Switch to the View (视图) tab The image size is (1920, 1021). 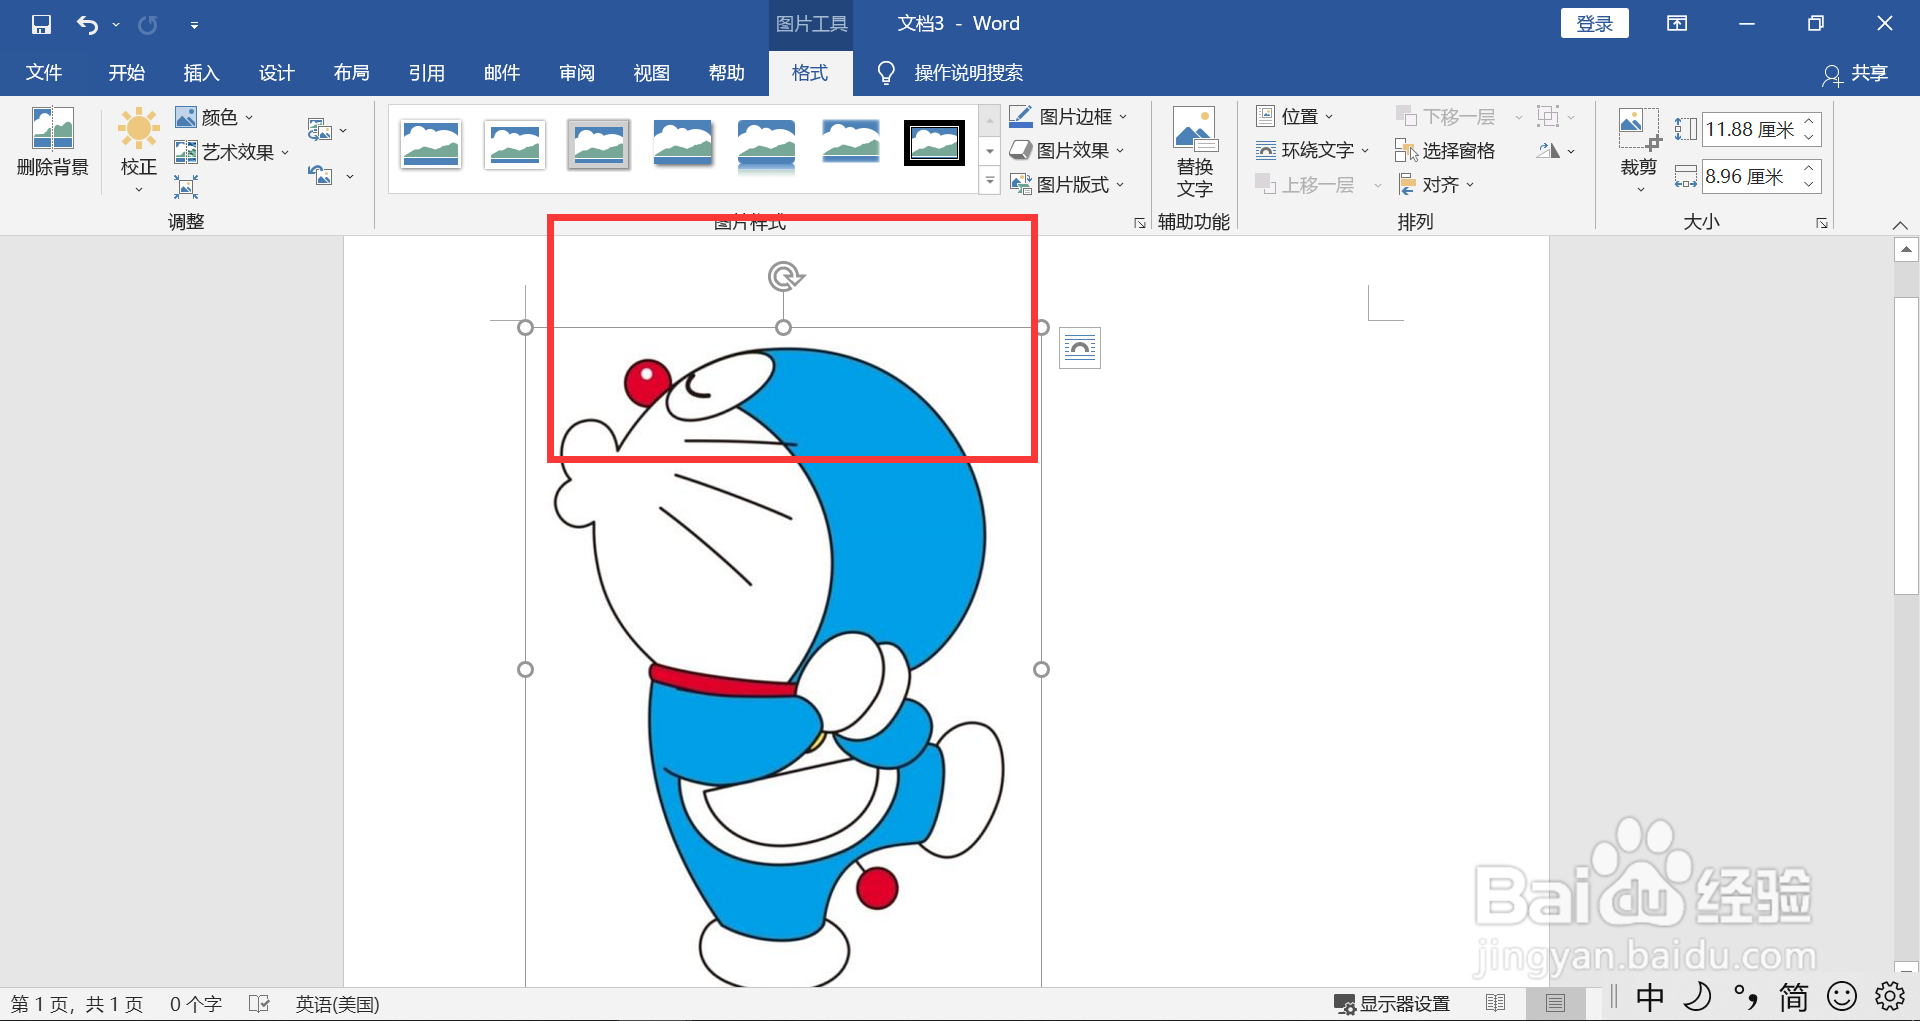651,73
